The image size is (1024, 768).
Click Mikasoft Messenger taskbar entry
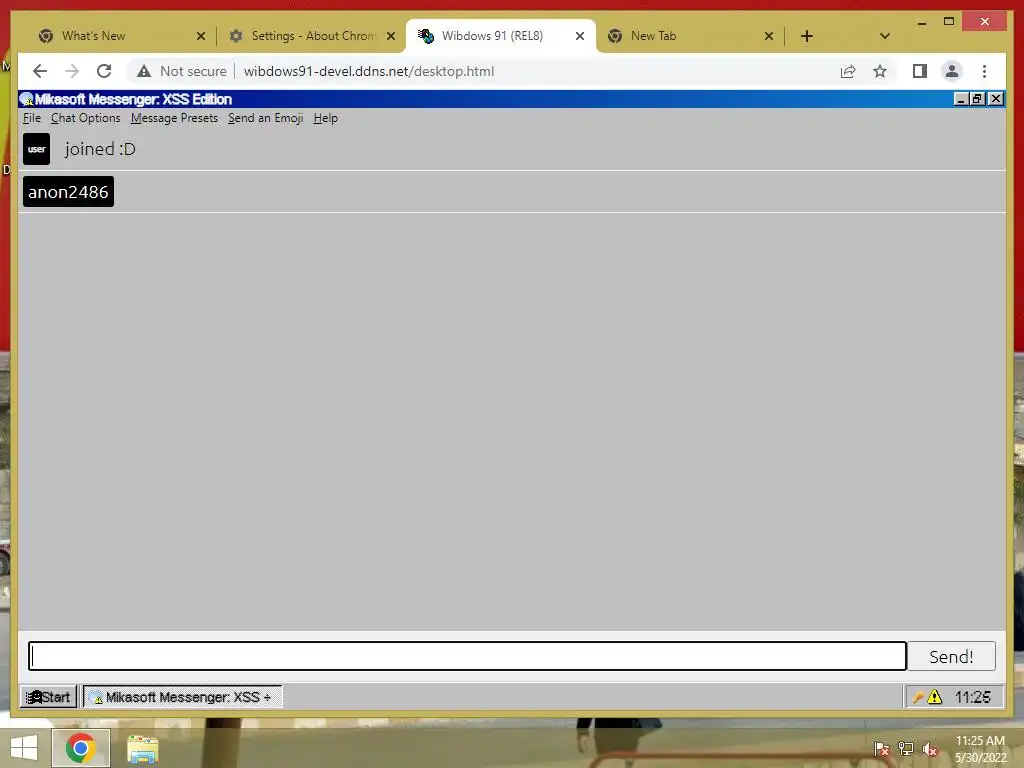(183, 697)
